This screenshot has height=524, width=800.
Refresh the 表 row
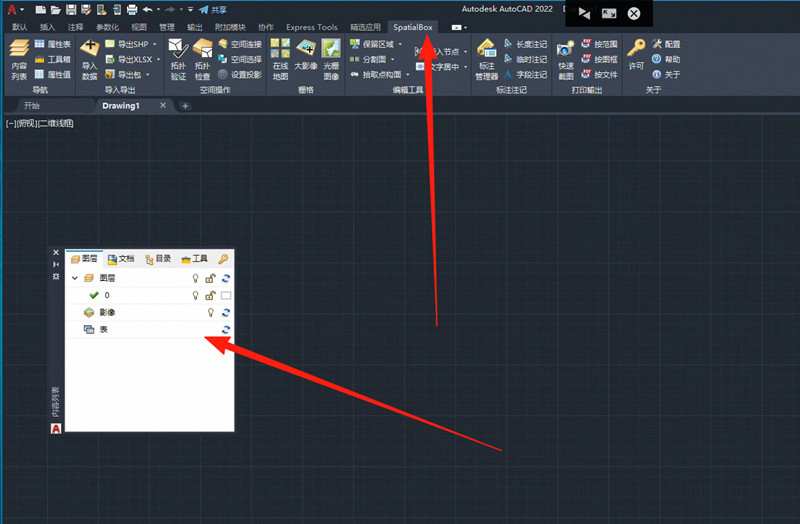tap(226, 330)
